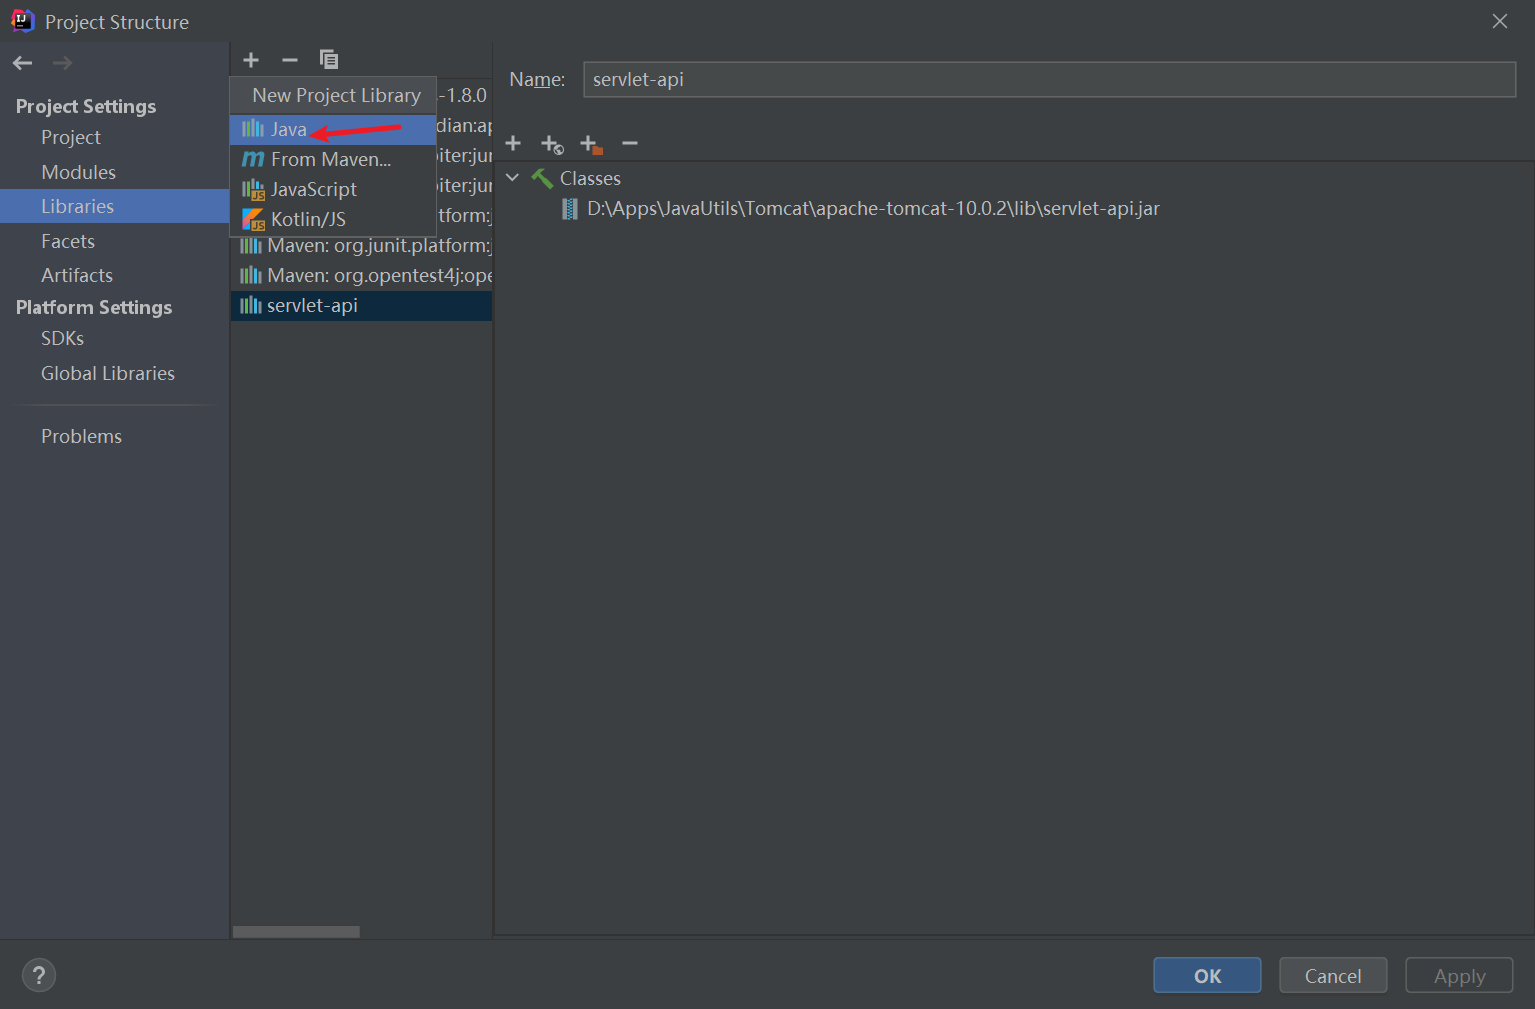Go forward with the right arrow
This screenshot has width=1535, height=1009.
tap(62, 63)
